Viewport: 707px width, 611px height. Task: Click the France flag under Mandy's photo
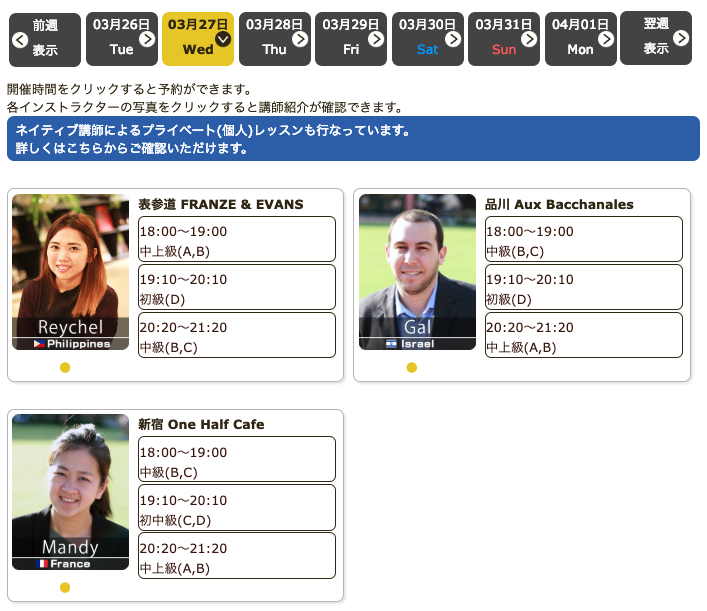pos(43,564)
